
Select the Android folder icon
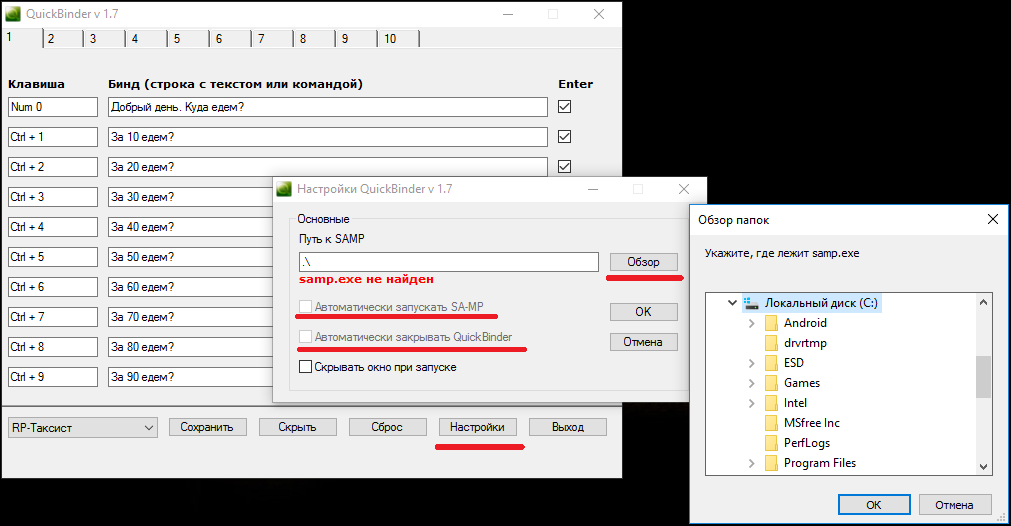(771, 323)
